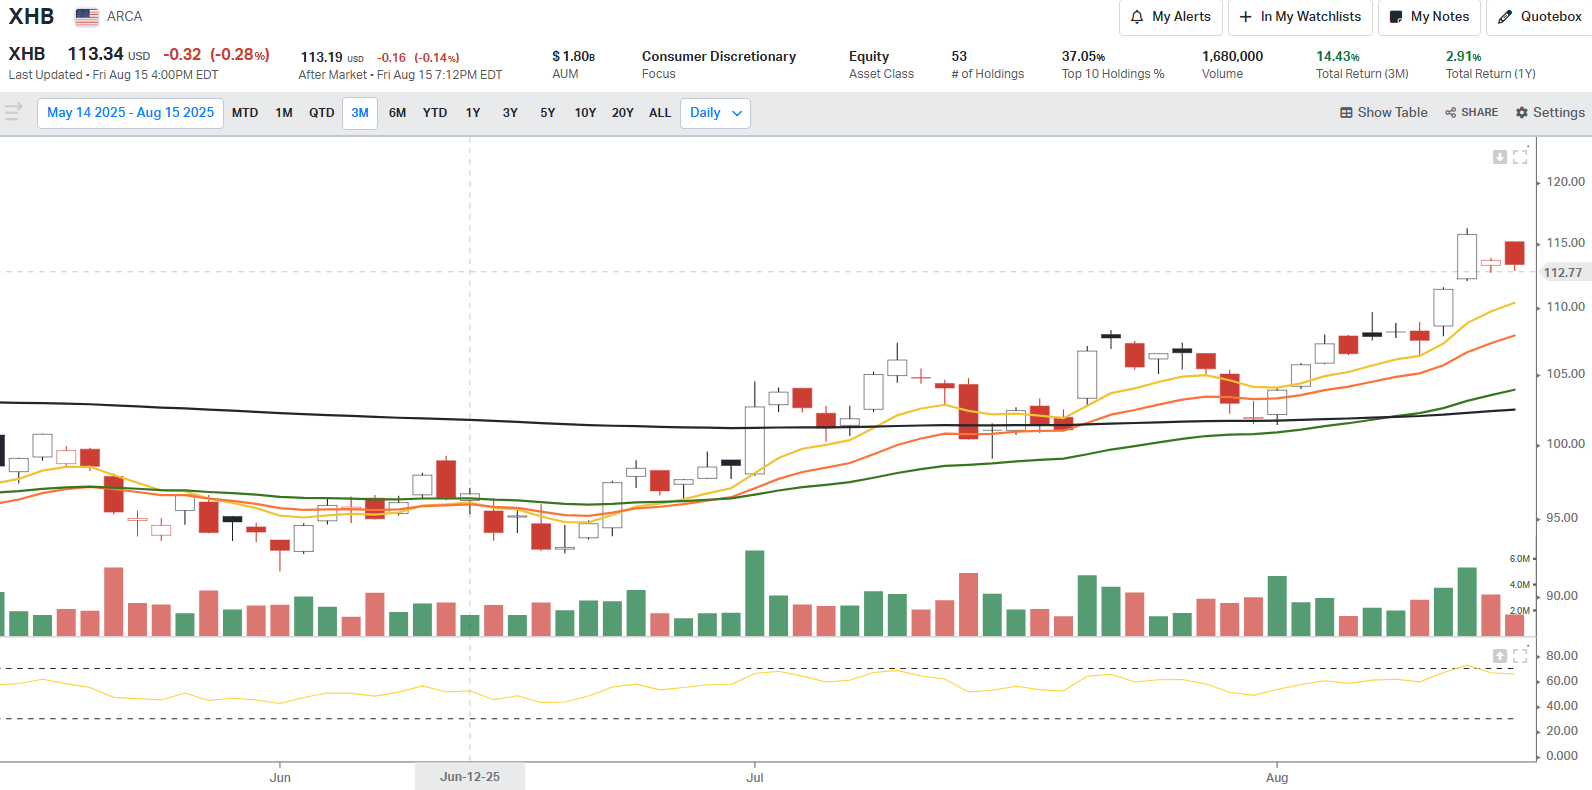Click the 14.43% Total Return (3M) value
This screenshot has height=790, width=1592.
pyautogui.click(x=1338, y=57)
